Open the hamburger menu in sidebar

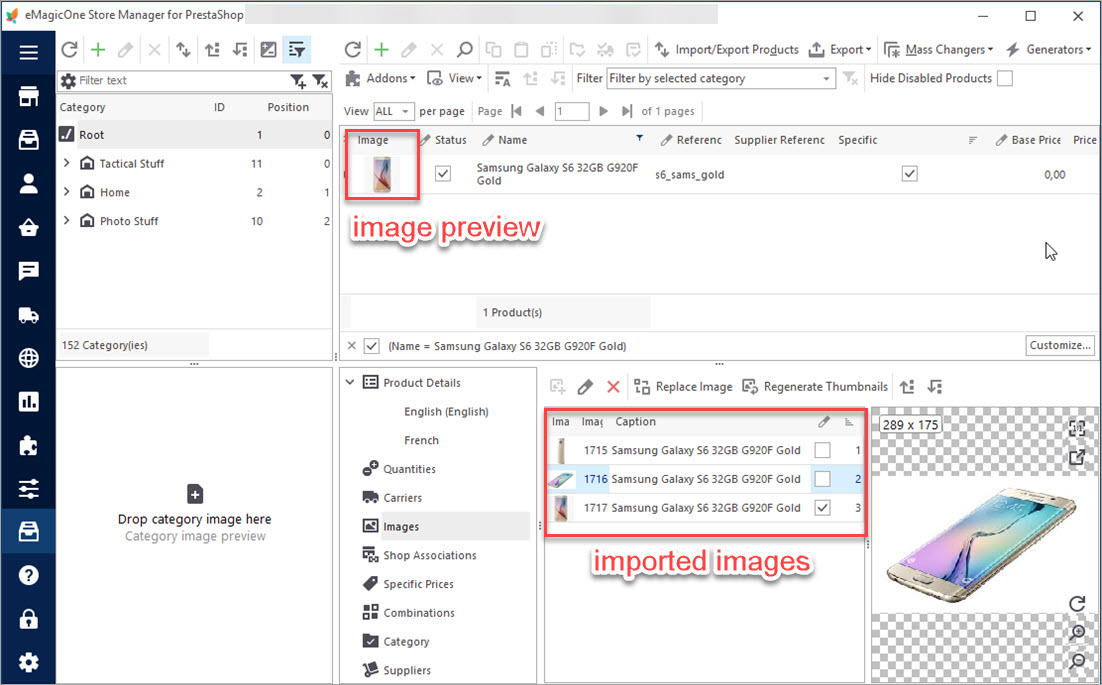[x=28, y=53]
